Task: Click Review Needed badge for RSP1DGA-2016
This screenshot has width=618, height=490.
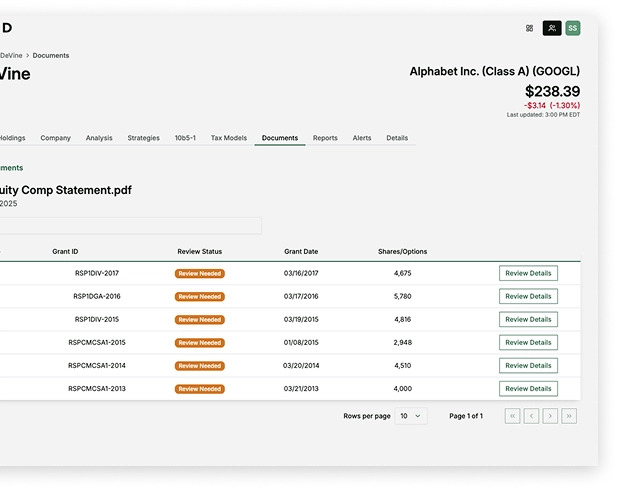Action: click(x=200, y=296)
